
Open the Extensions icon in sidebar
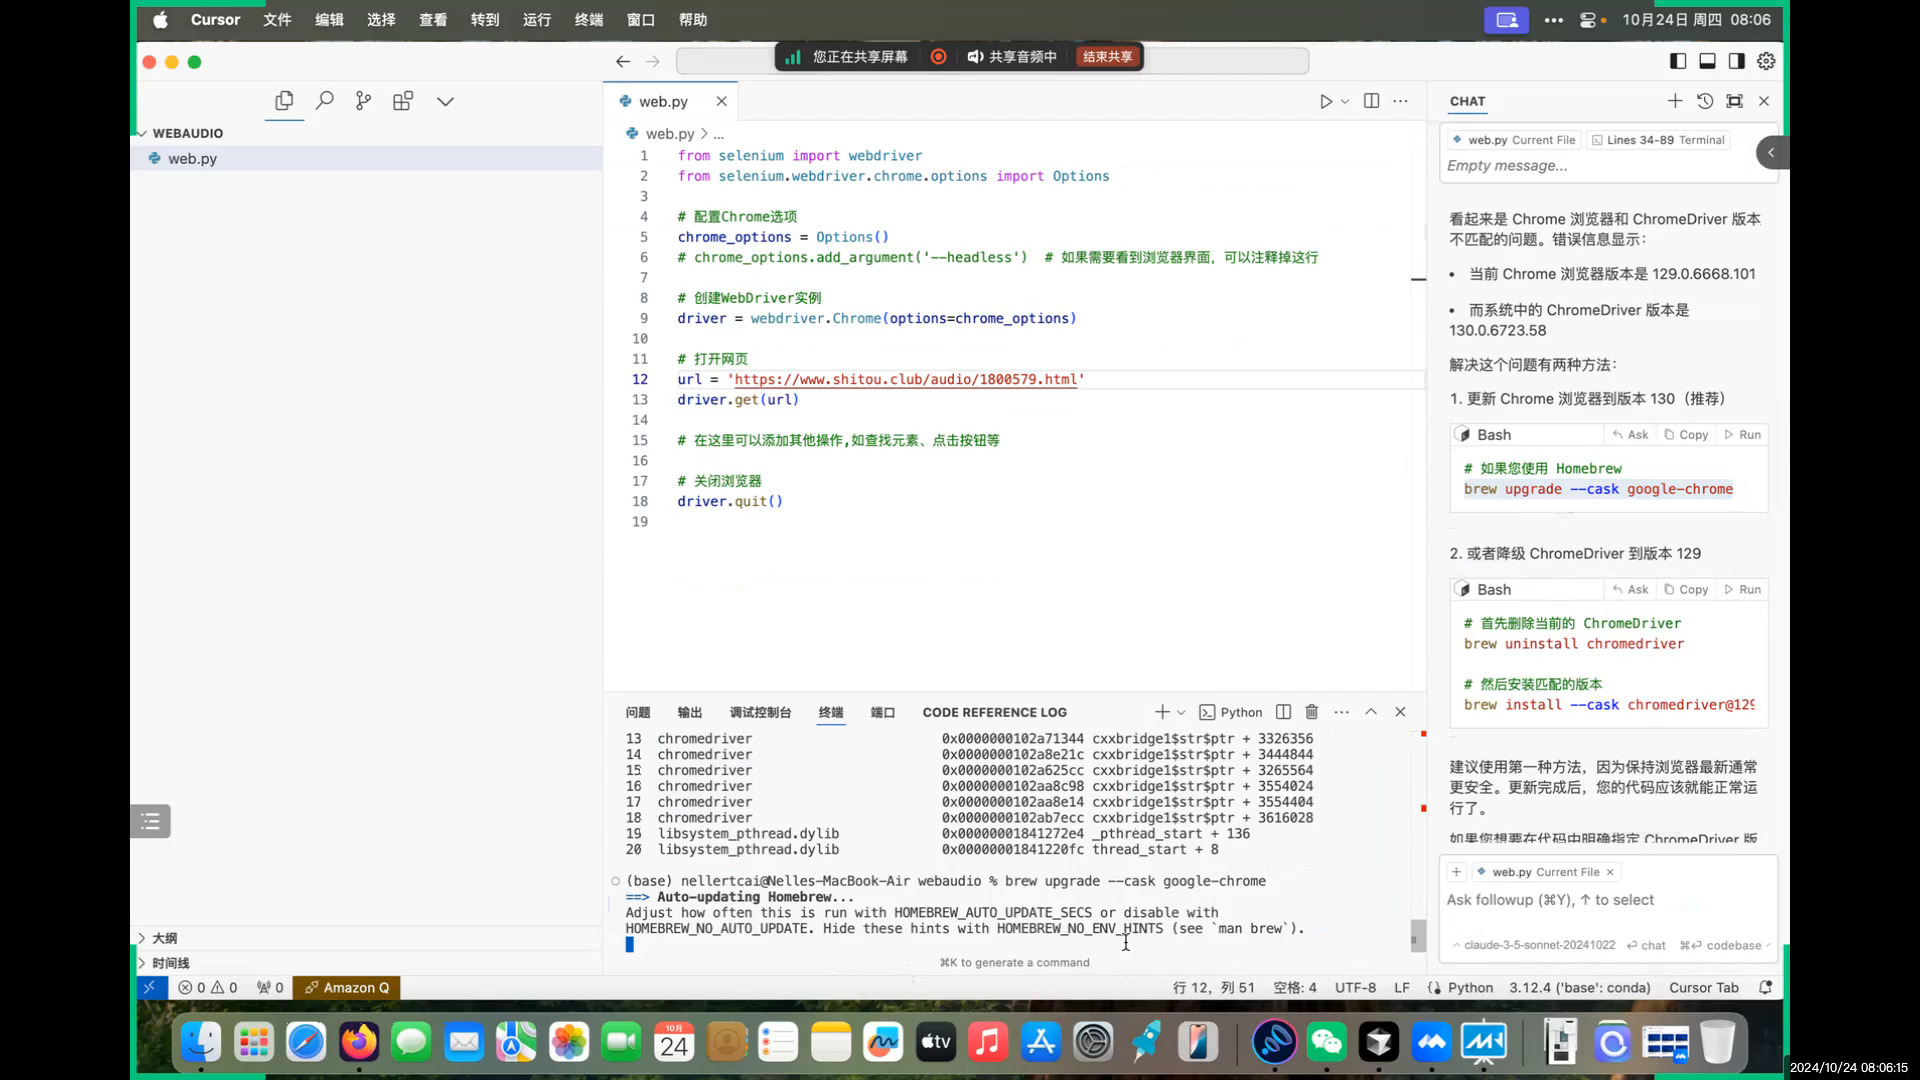(x=402, y=100)
